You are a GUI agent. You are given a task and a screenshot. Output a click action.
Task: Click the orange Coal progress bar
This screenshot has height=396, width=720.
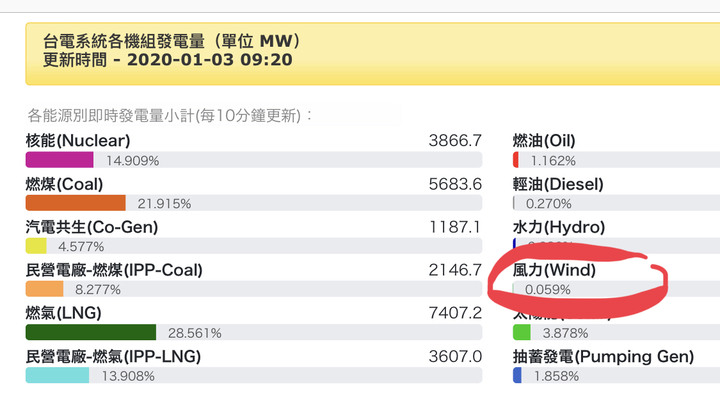click(75, 203)
